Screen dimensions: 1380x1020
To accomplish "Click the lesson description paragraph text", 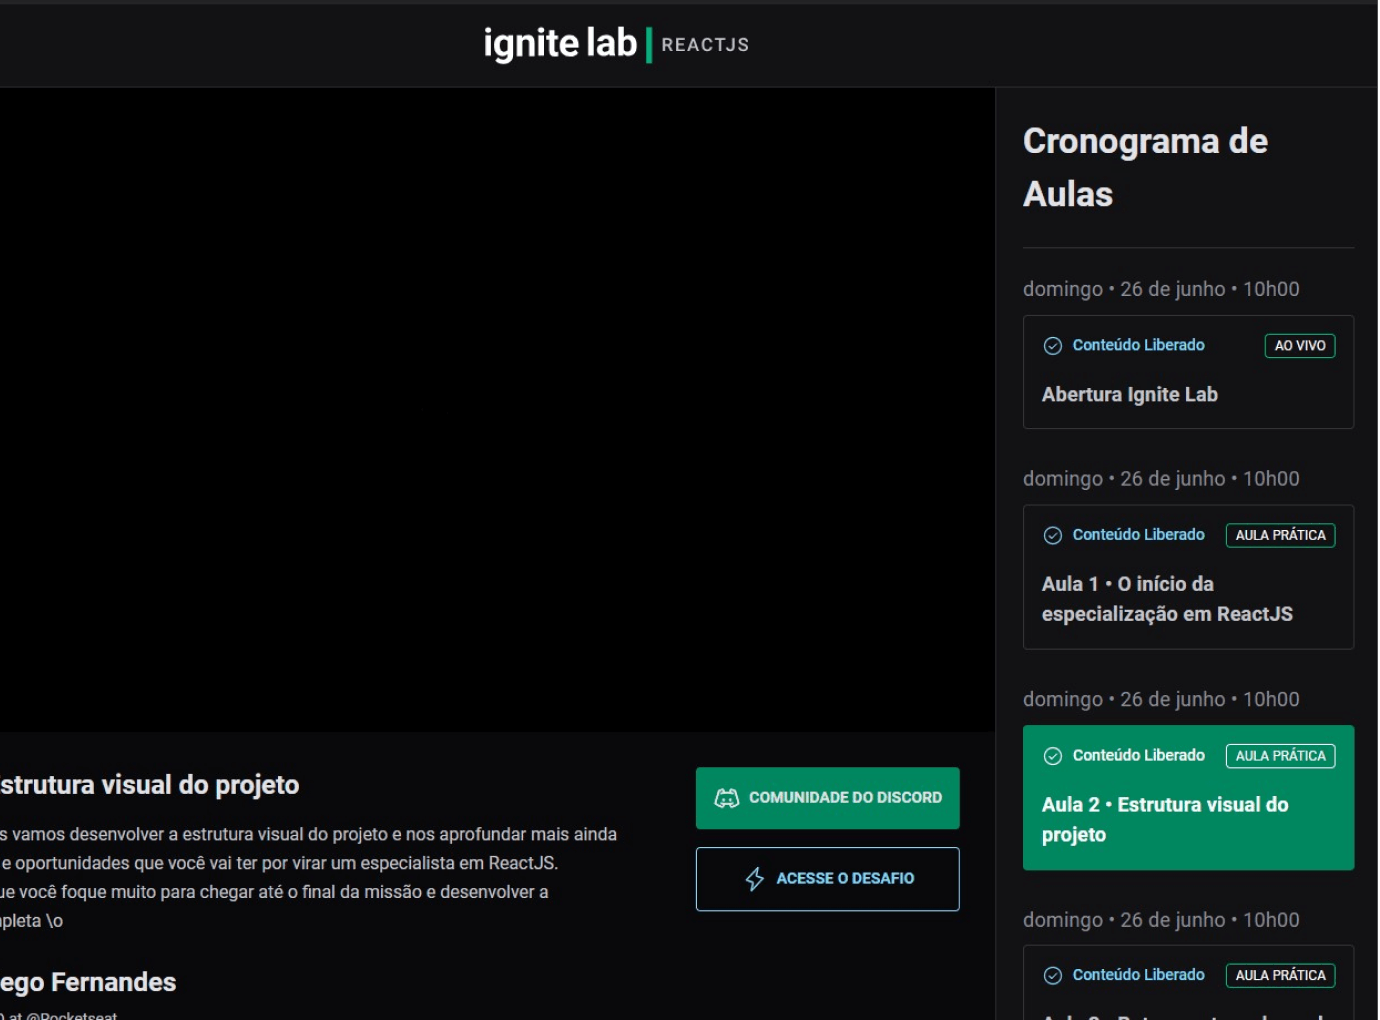I will pyautogui.click(x=308, y=877).
